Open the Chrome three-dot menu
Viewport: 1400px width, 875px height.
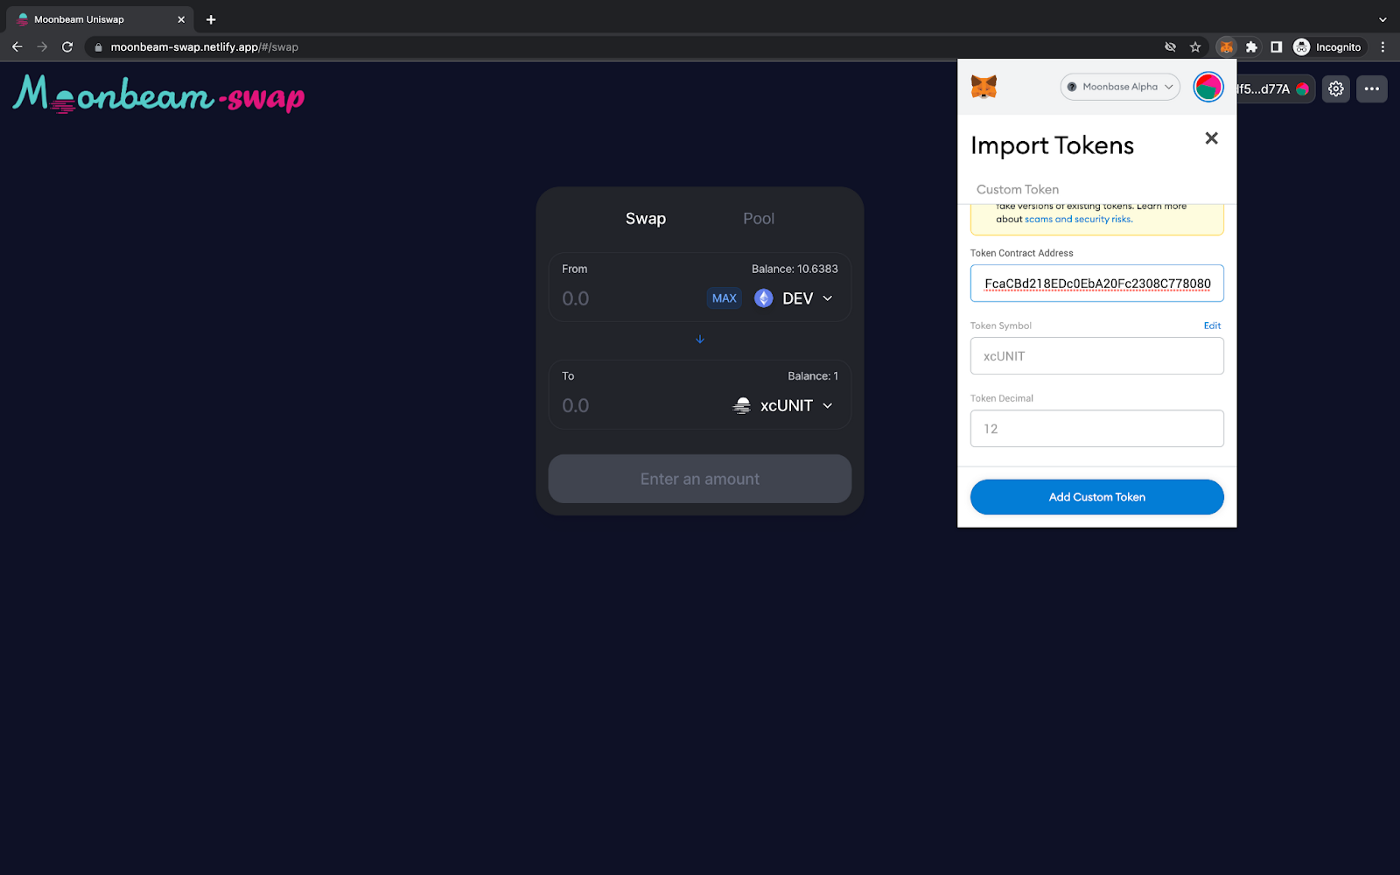1383,47
